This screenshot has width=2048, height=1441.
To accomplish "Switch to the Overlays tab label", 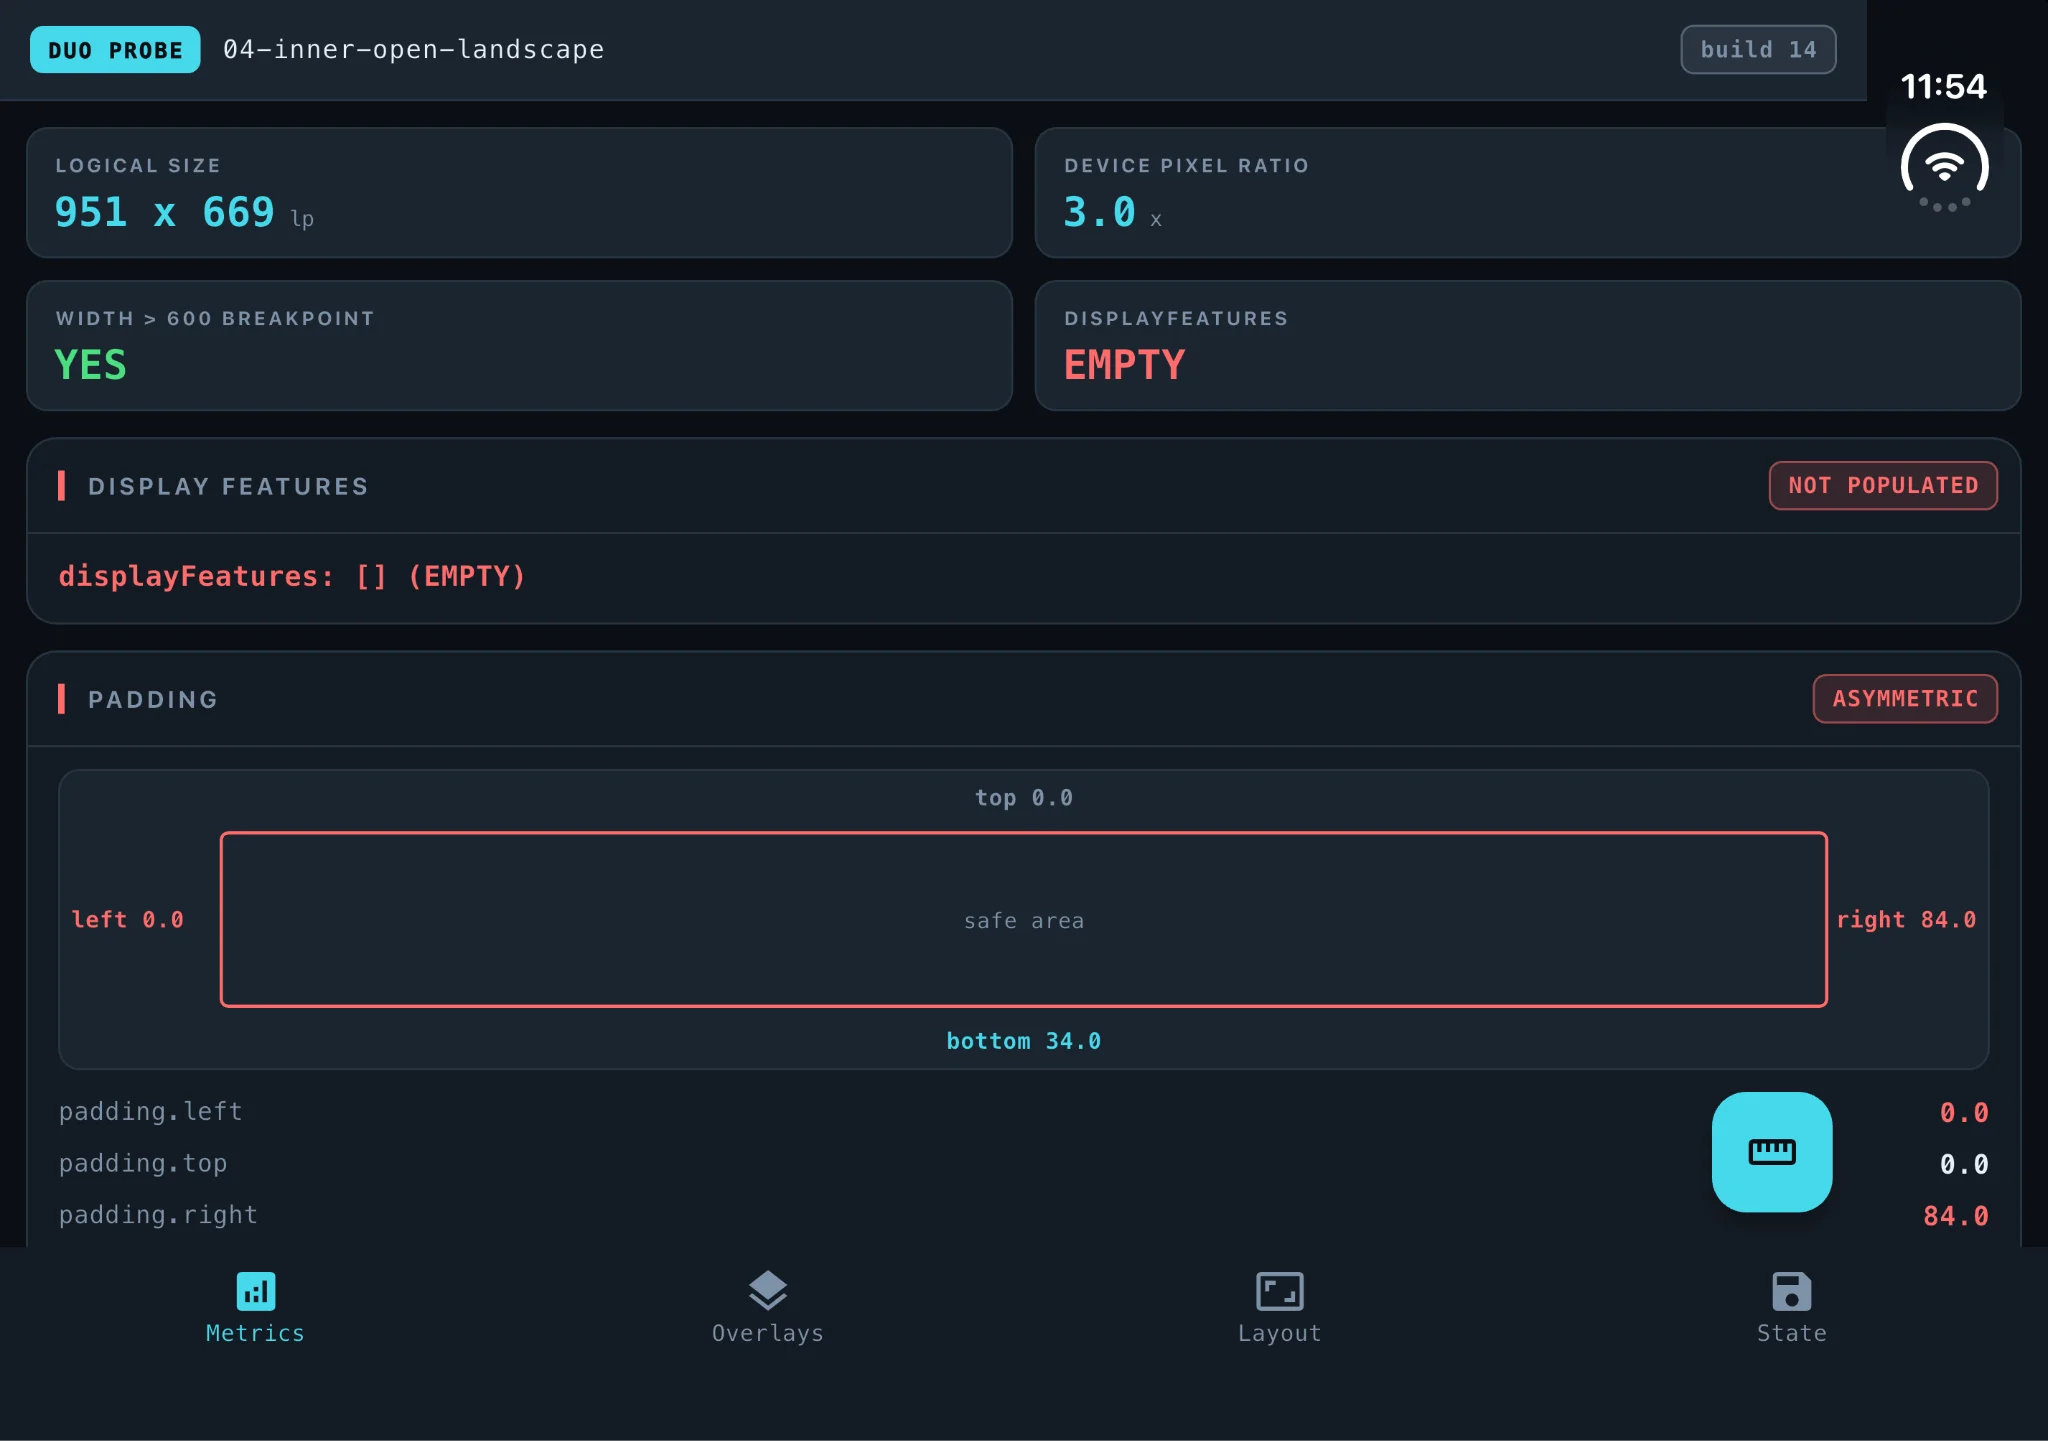I will pos(768,1333).
